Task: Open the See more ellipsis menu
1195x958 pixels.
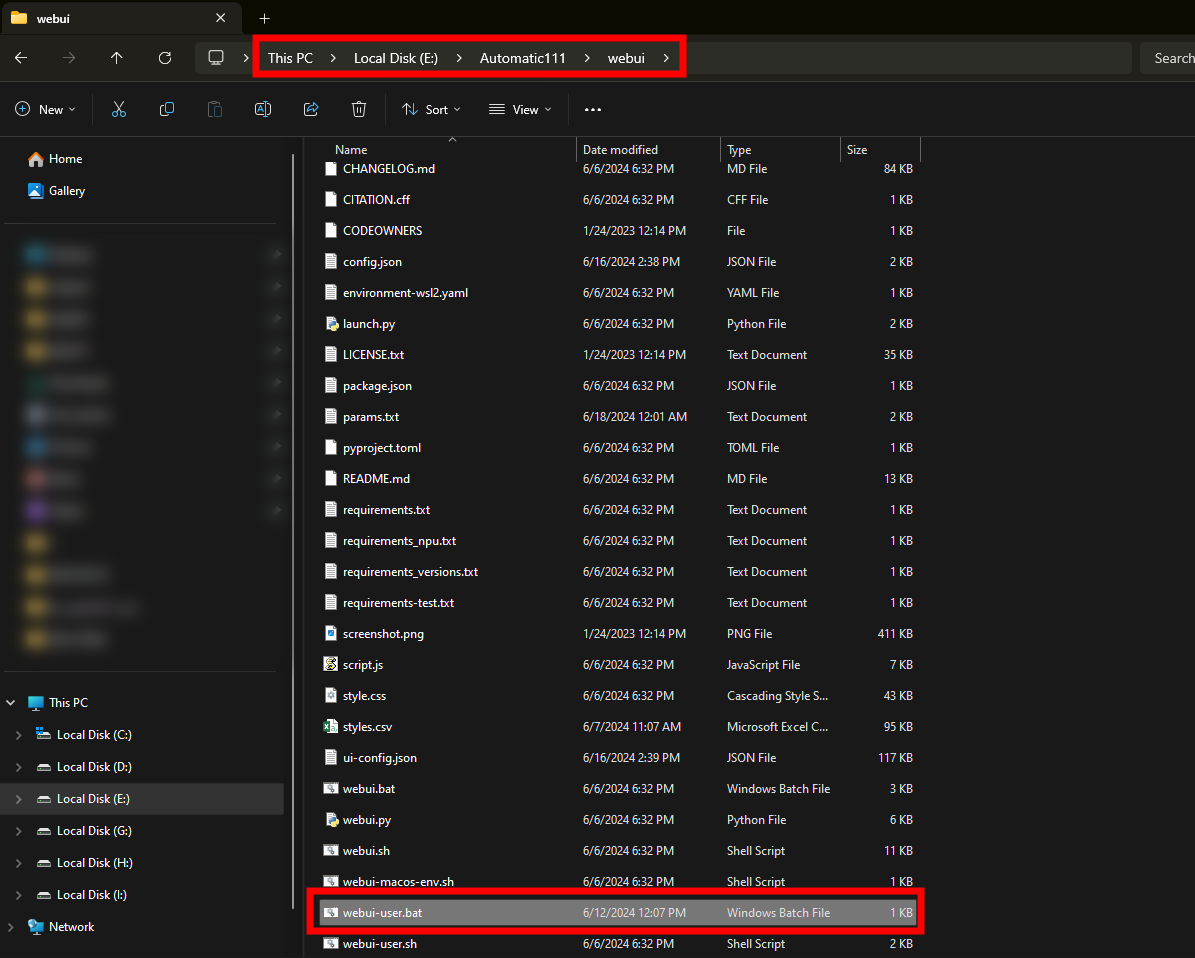Action: (593, 109)
